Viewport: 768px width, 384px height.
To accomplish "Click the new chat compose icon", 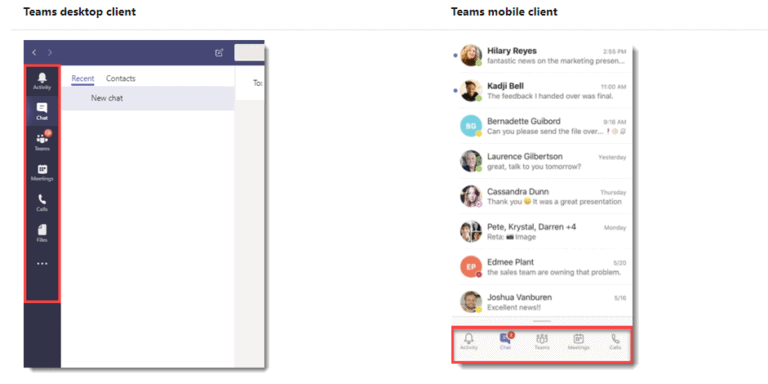I will (219, 53).
